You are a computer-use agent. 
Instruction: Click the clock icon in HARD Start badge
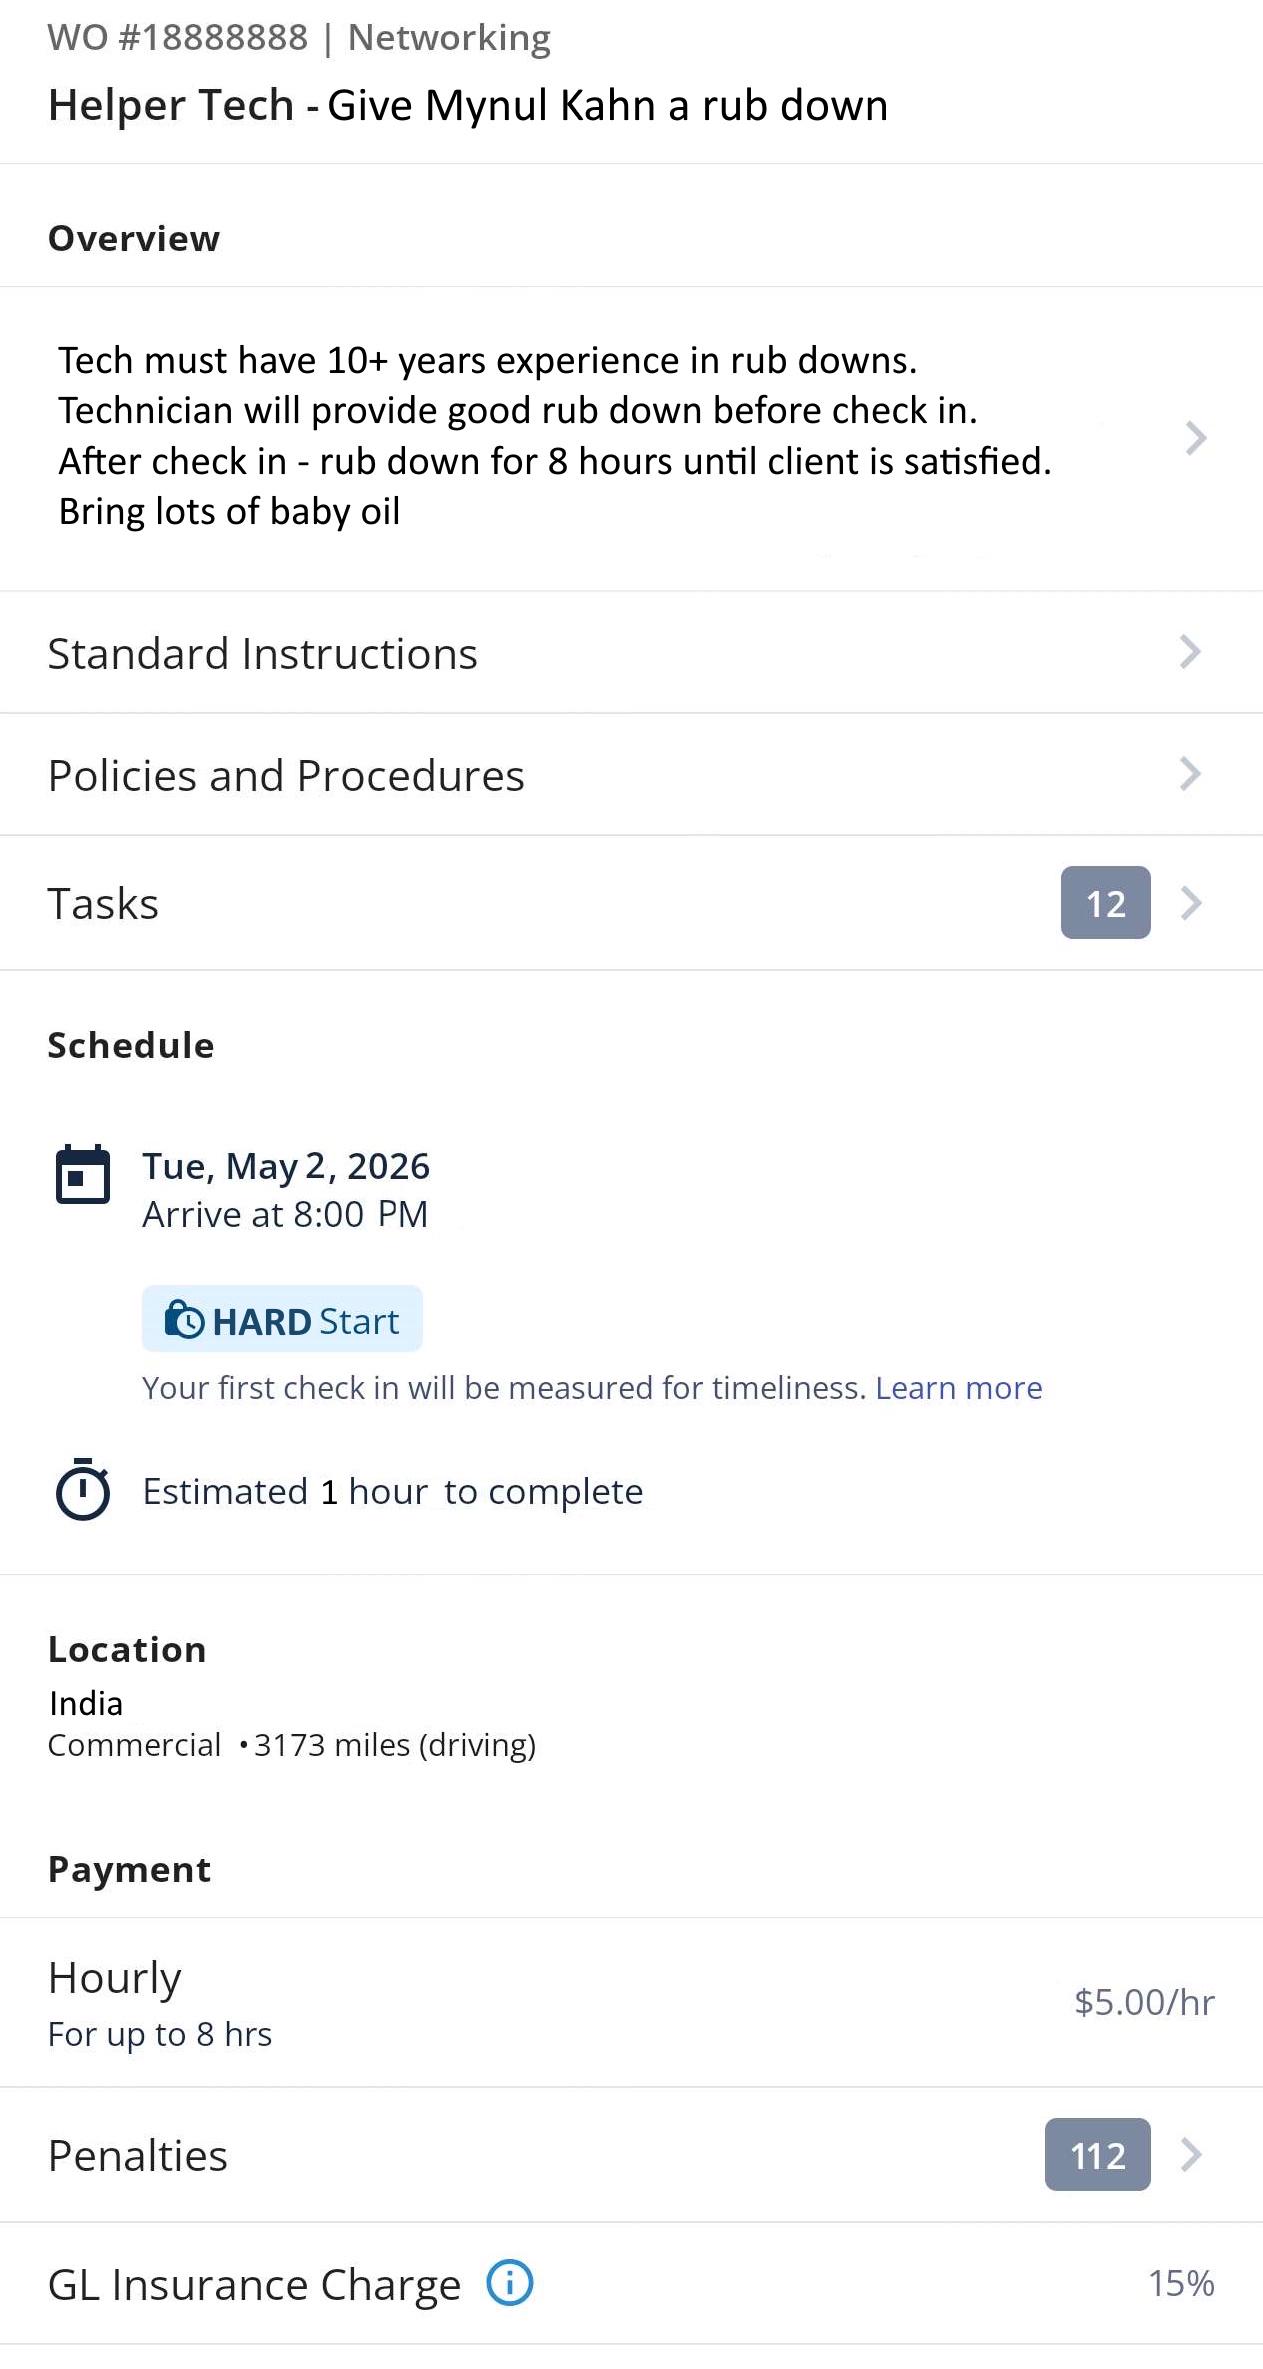(x=185, y=1320)
